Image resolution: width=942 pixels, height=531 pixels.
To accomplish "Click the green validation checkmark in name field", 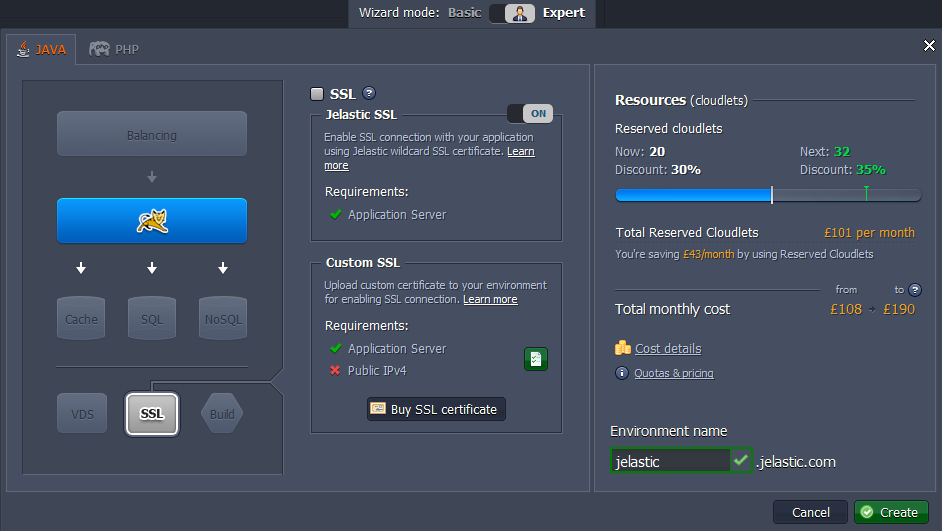I will tap(741, 461).
